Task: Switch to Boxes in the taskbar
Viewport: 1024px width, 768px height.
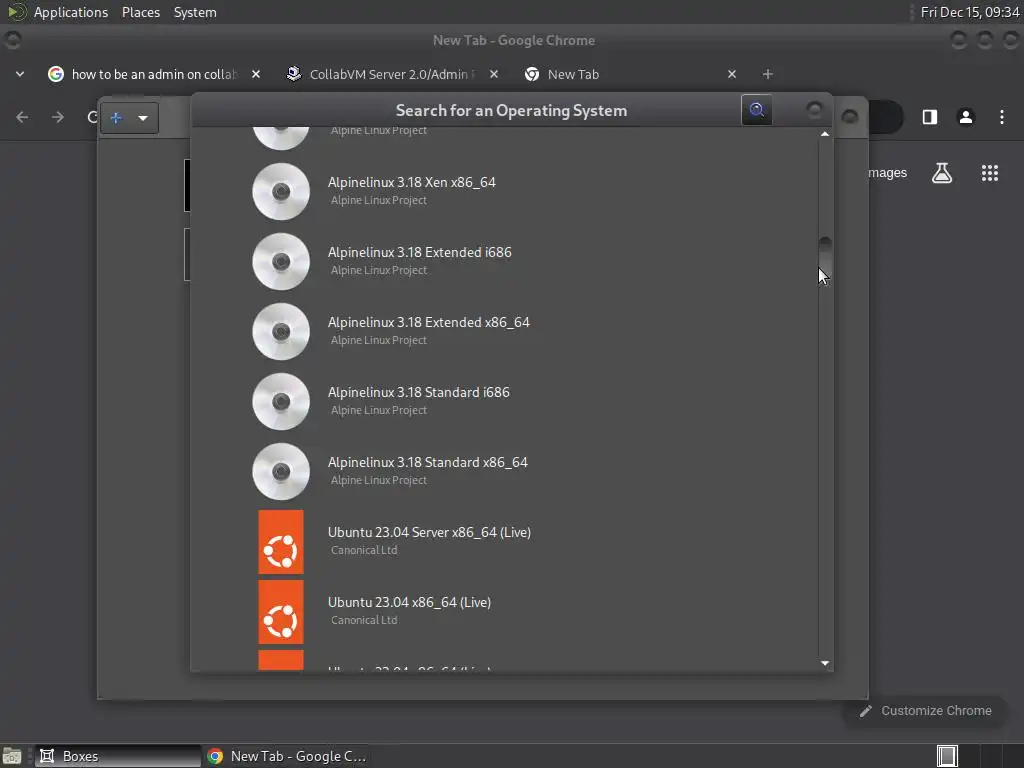Action: pos(118,756)
